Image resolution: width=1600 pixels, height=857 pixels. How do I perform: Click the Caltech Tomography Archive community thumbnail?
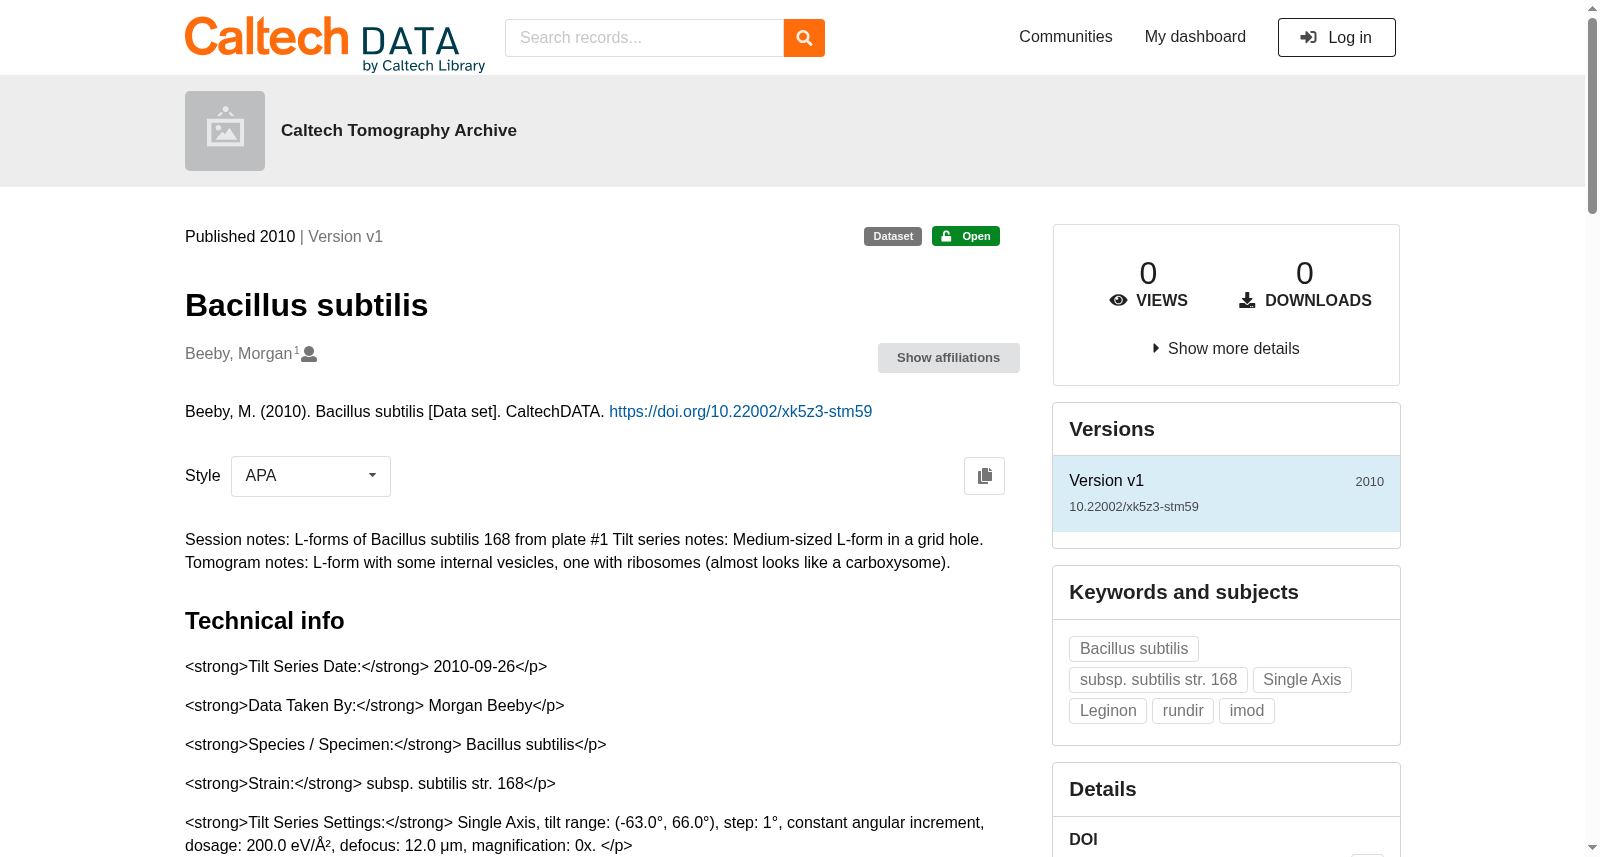225,131
